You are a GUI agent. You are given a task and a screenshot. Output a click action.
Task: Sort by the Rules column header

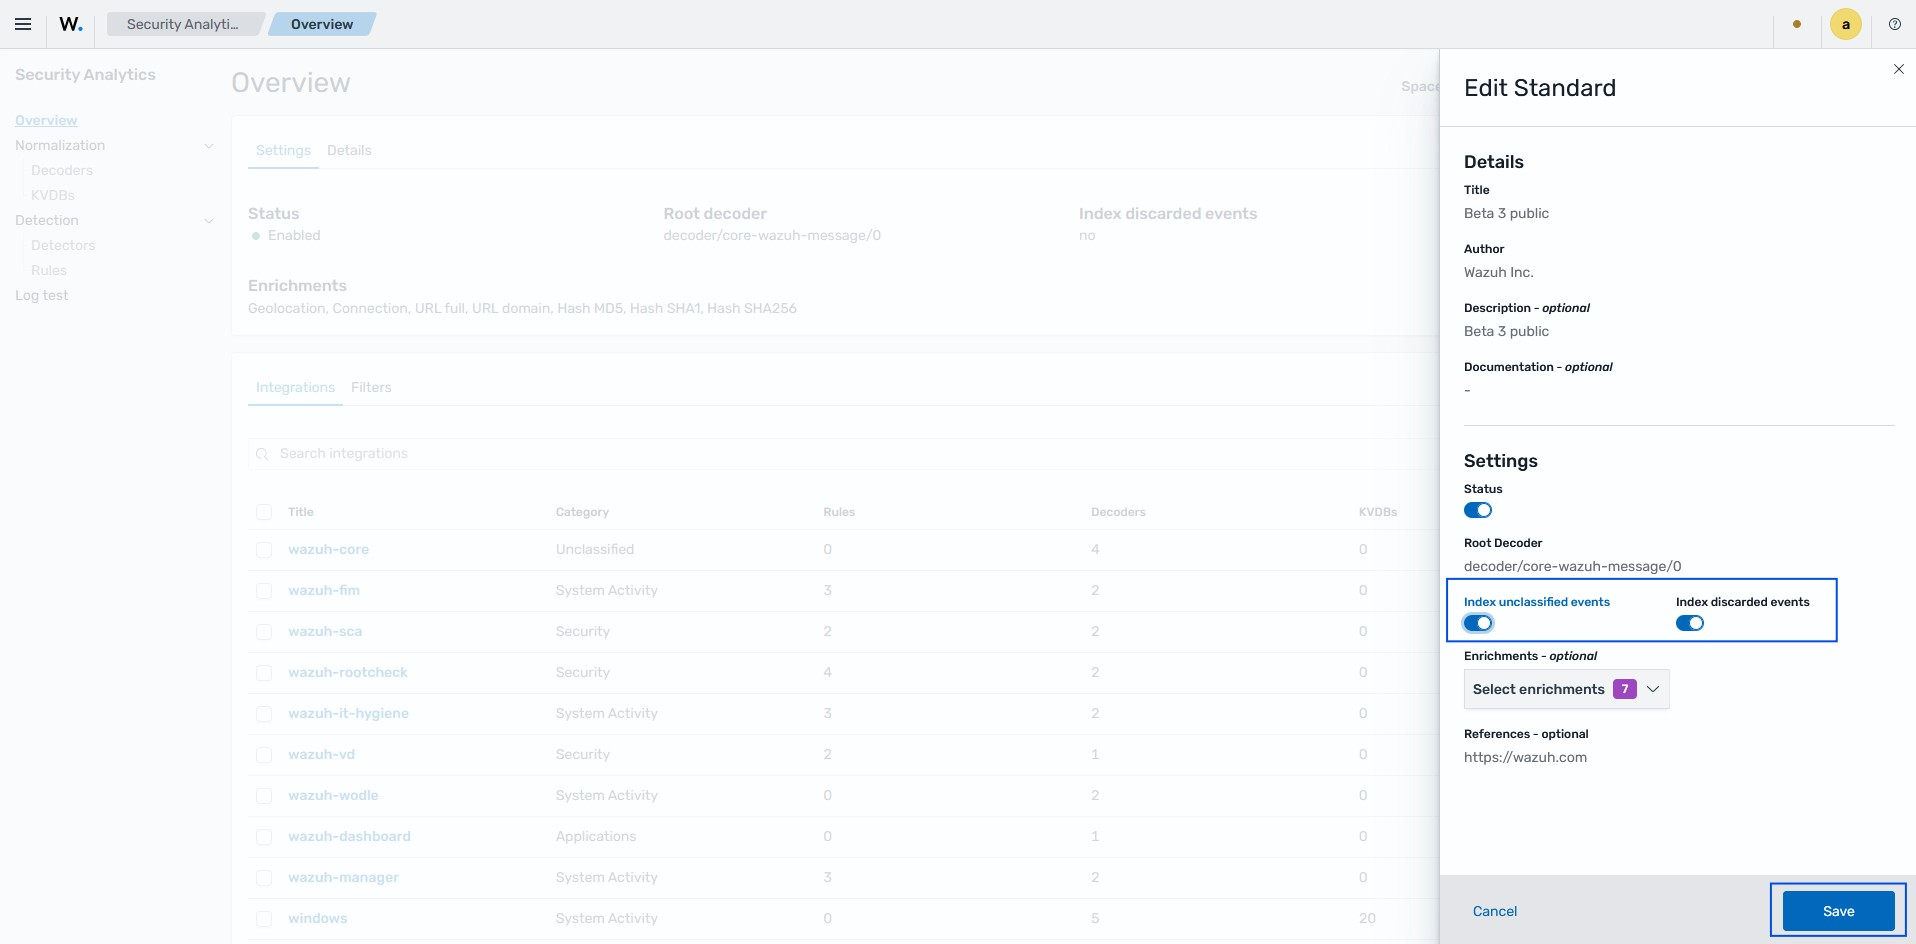point(839,512)
